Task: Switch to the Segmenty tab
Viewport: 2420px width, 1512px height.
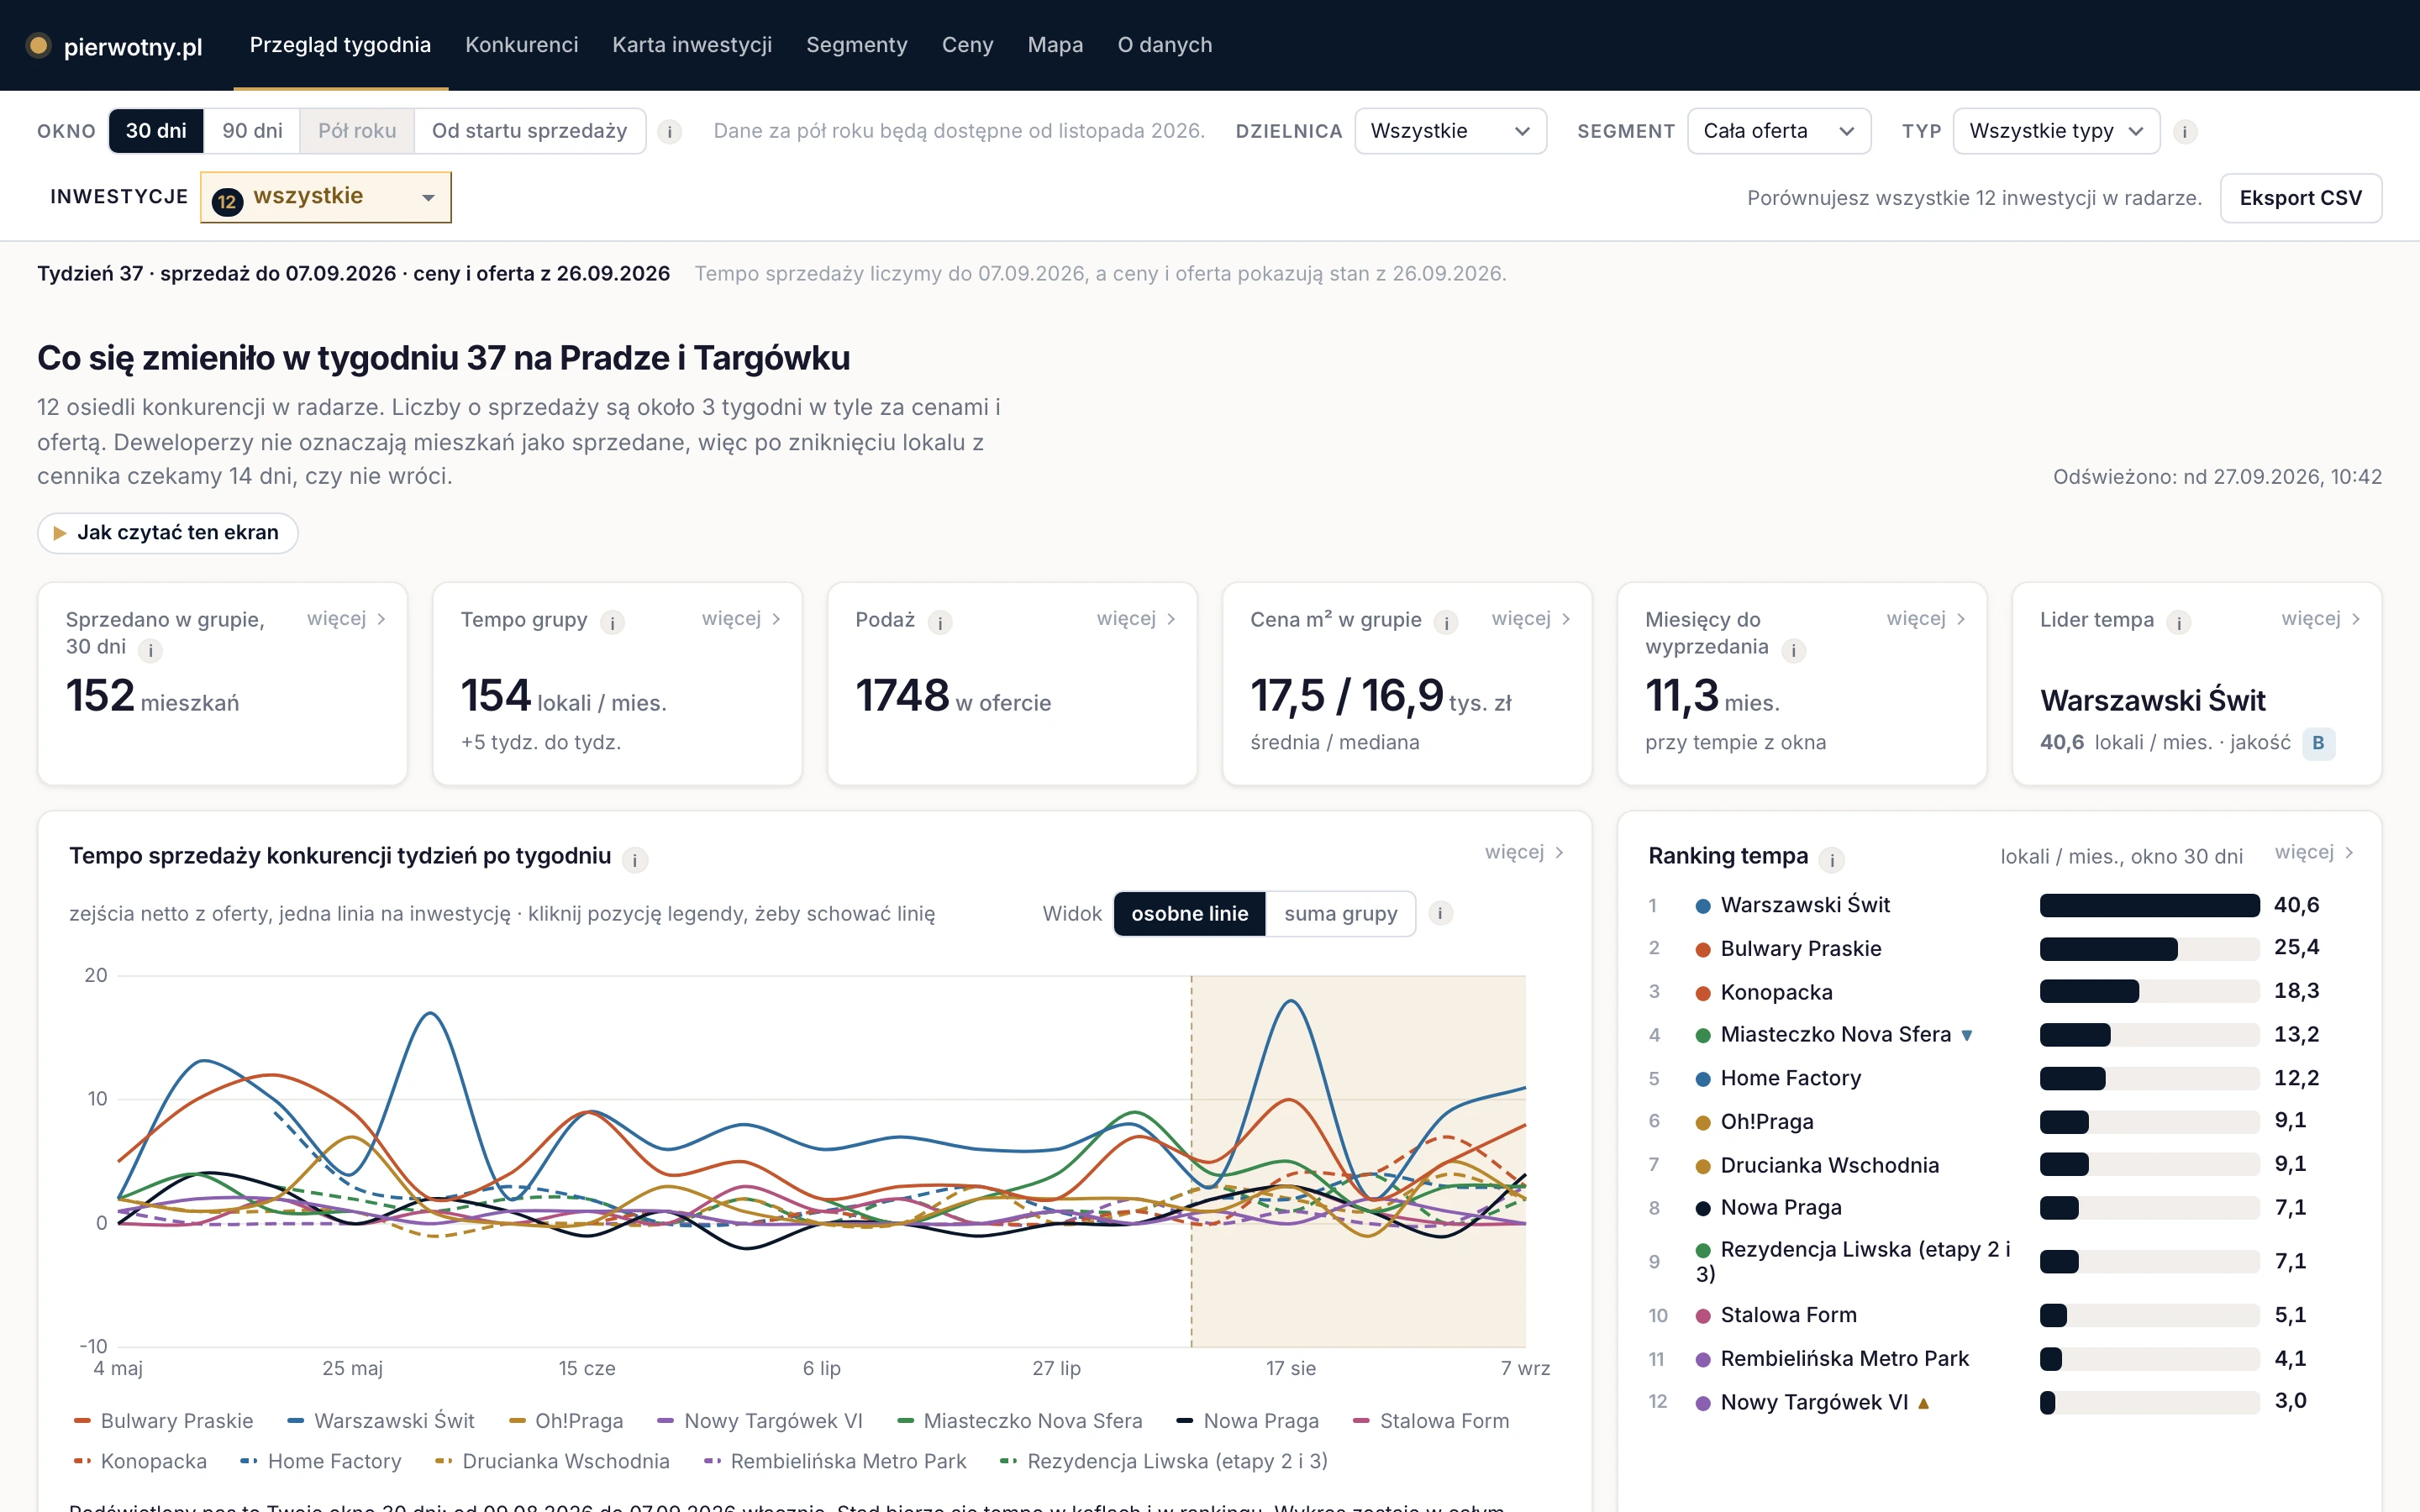Action: (857, 45)
